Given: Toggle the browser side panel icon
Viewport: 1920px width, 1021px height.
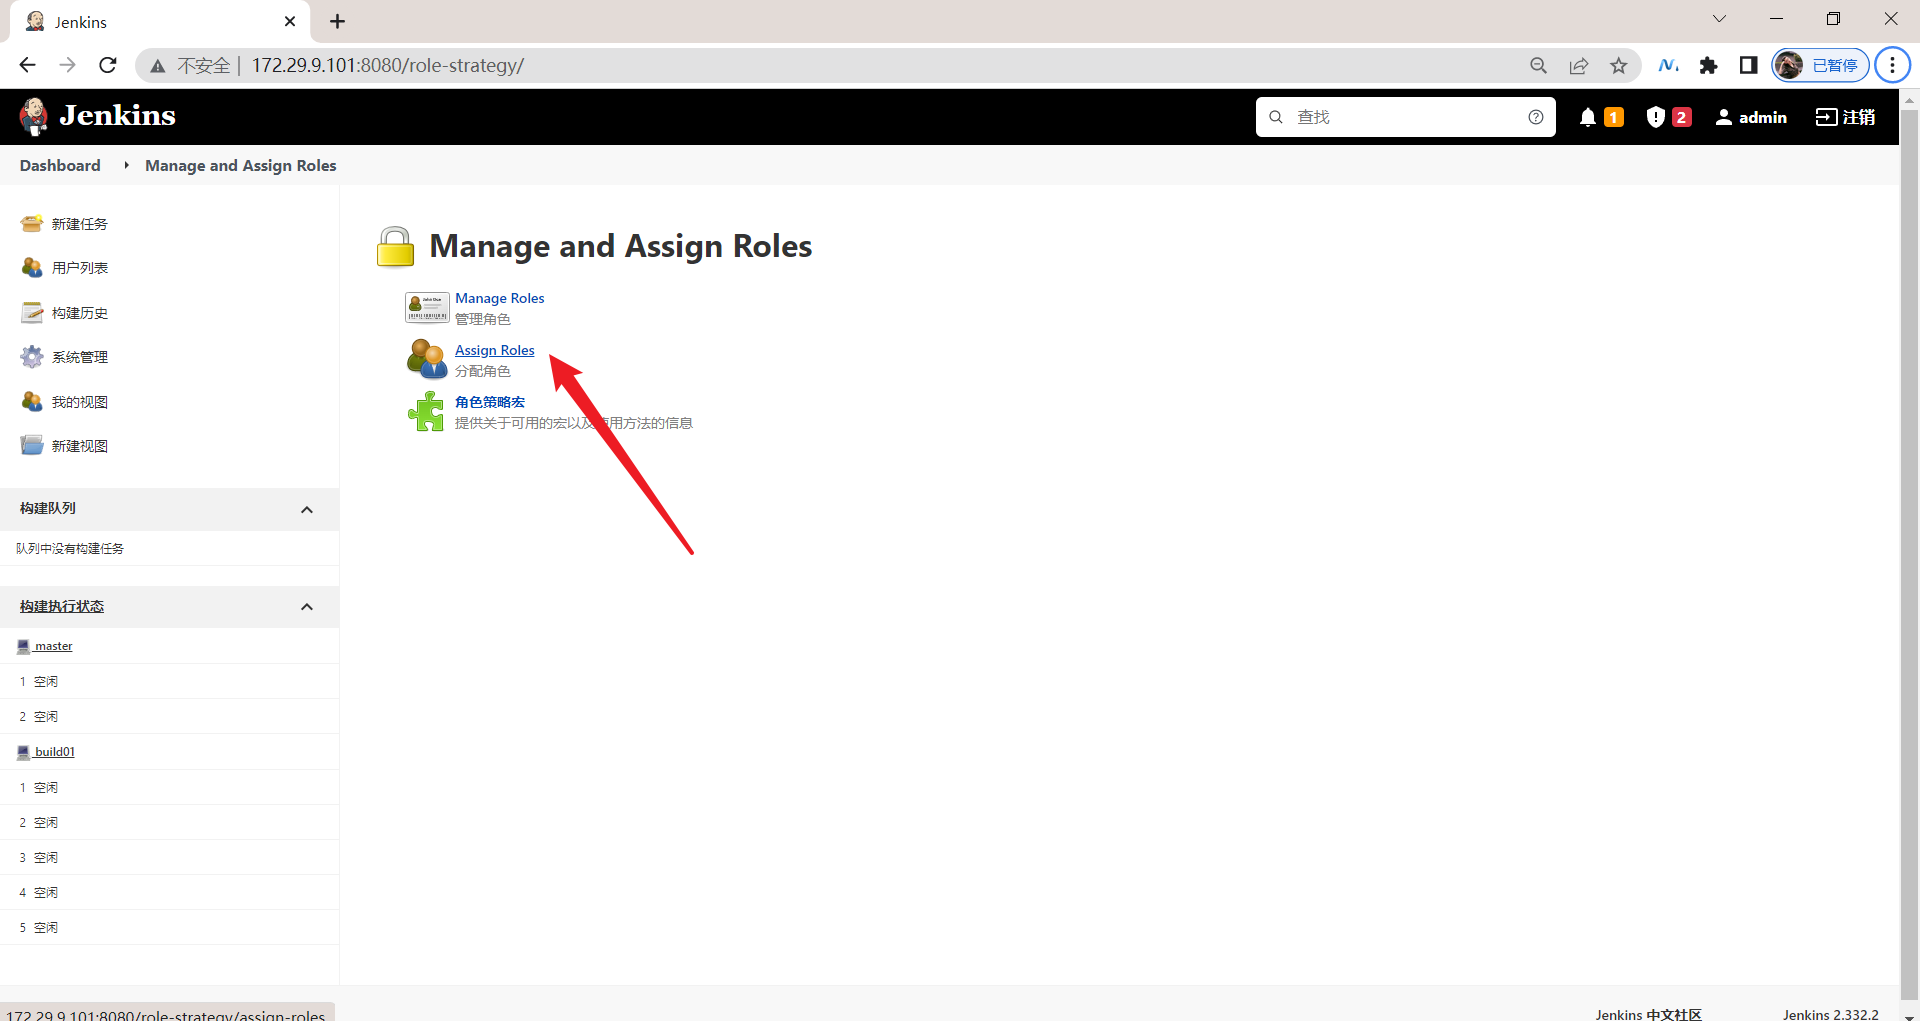Looking at the screenshot, I should click(x=1748, y=66).
